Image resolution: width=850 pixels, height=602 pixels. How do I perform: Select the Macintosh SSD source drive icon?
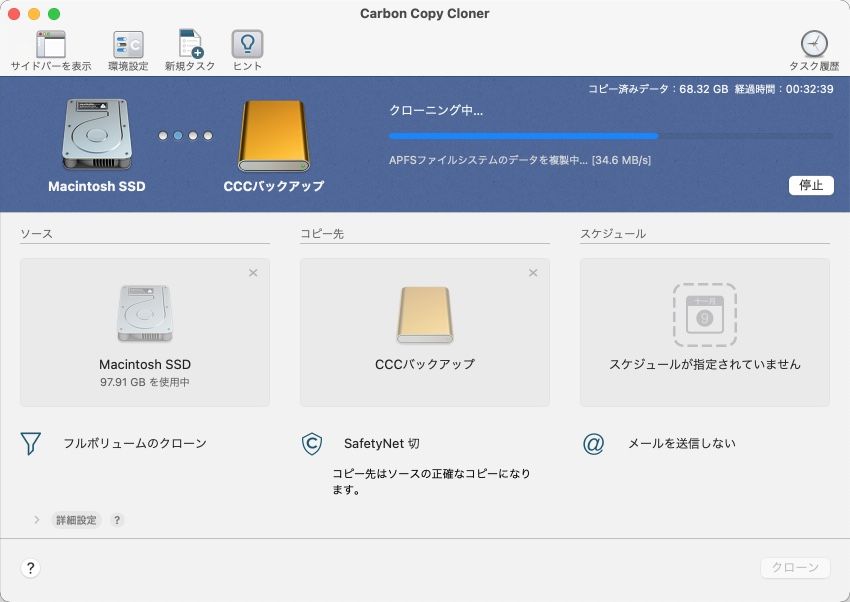(x=145, y=313)
